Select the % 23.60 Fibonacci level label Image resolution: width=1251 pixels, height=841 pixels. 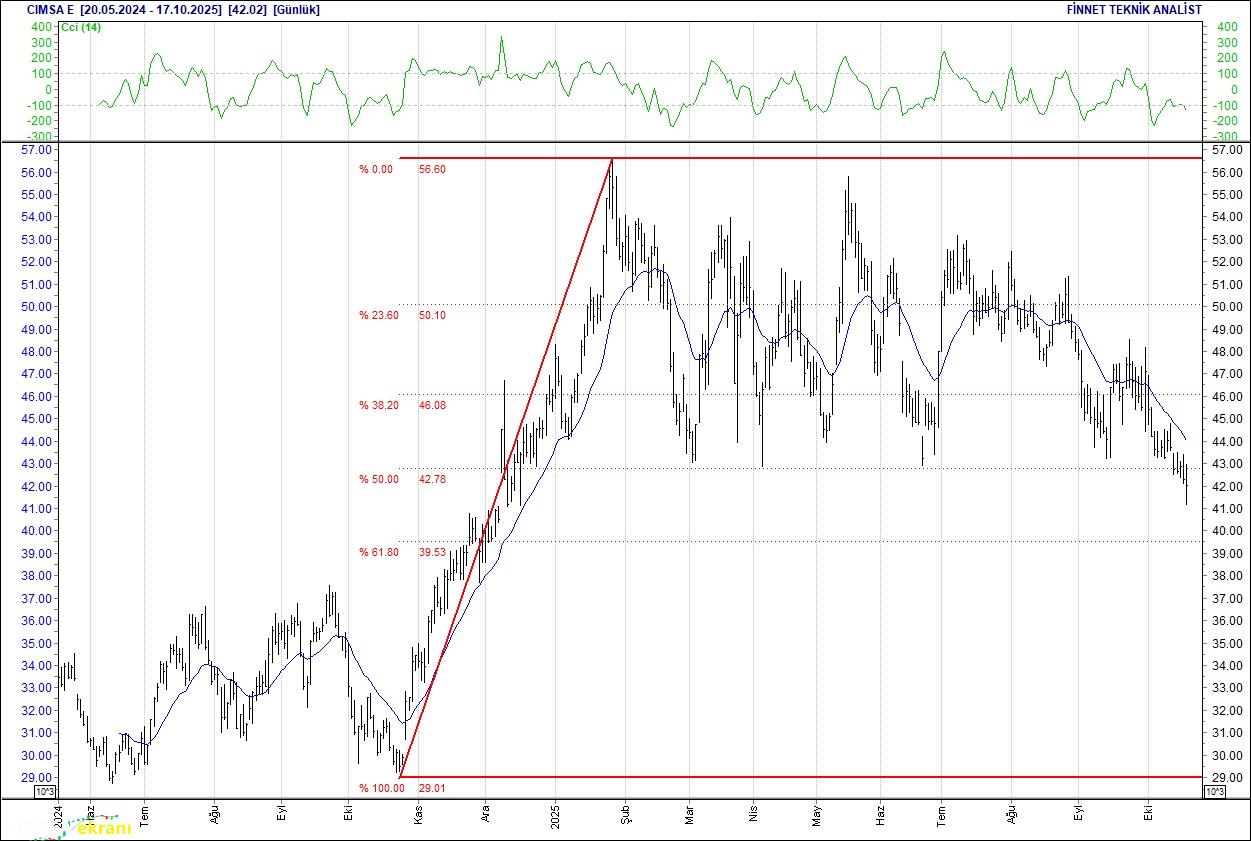point(379,315)
